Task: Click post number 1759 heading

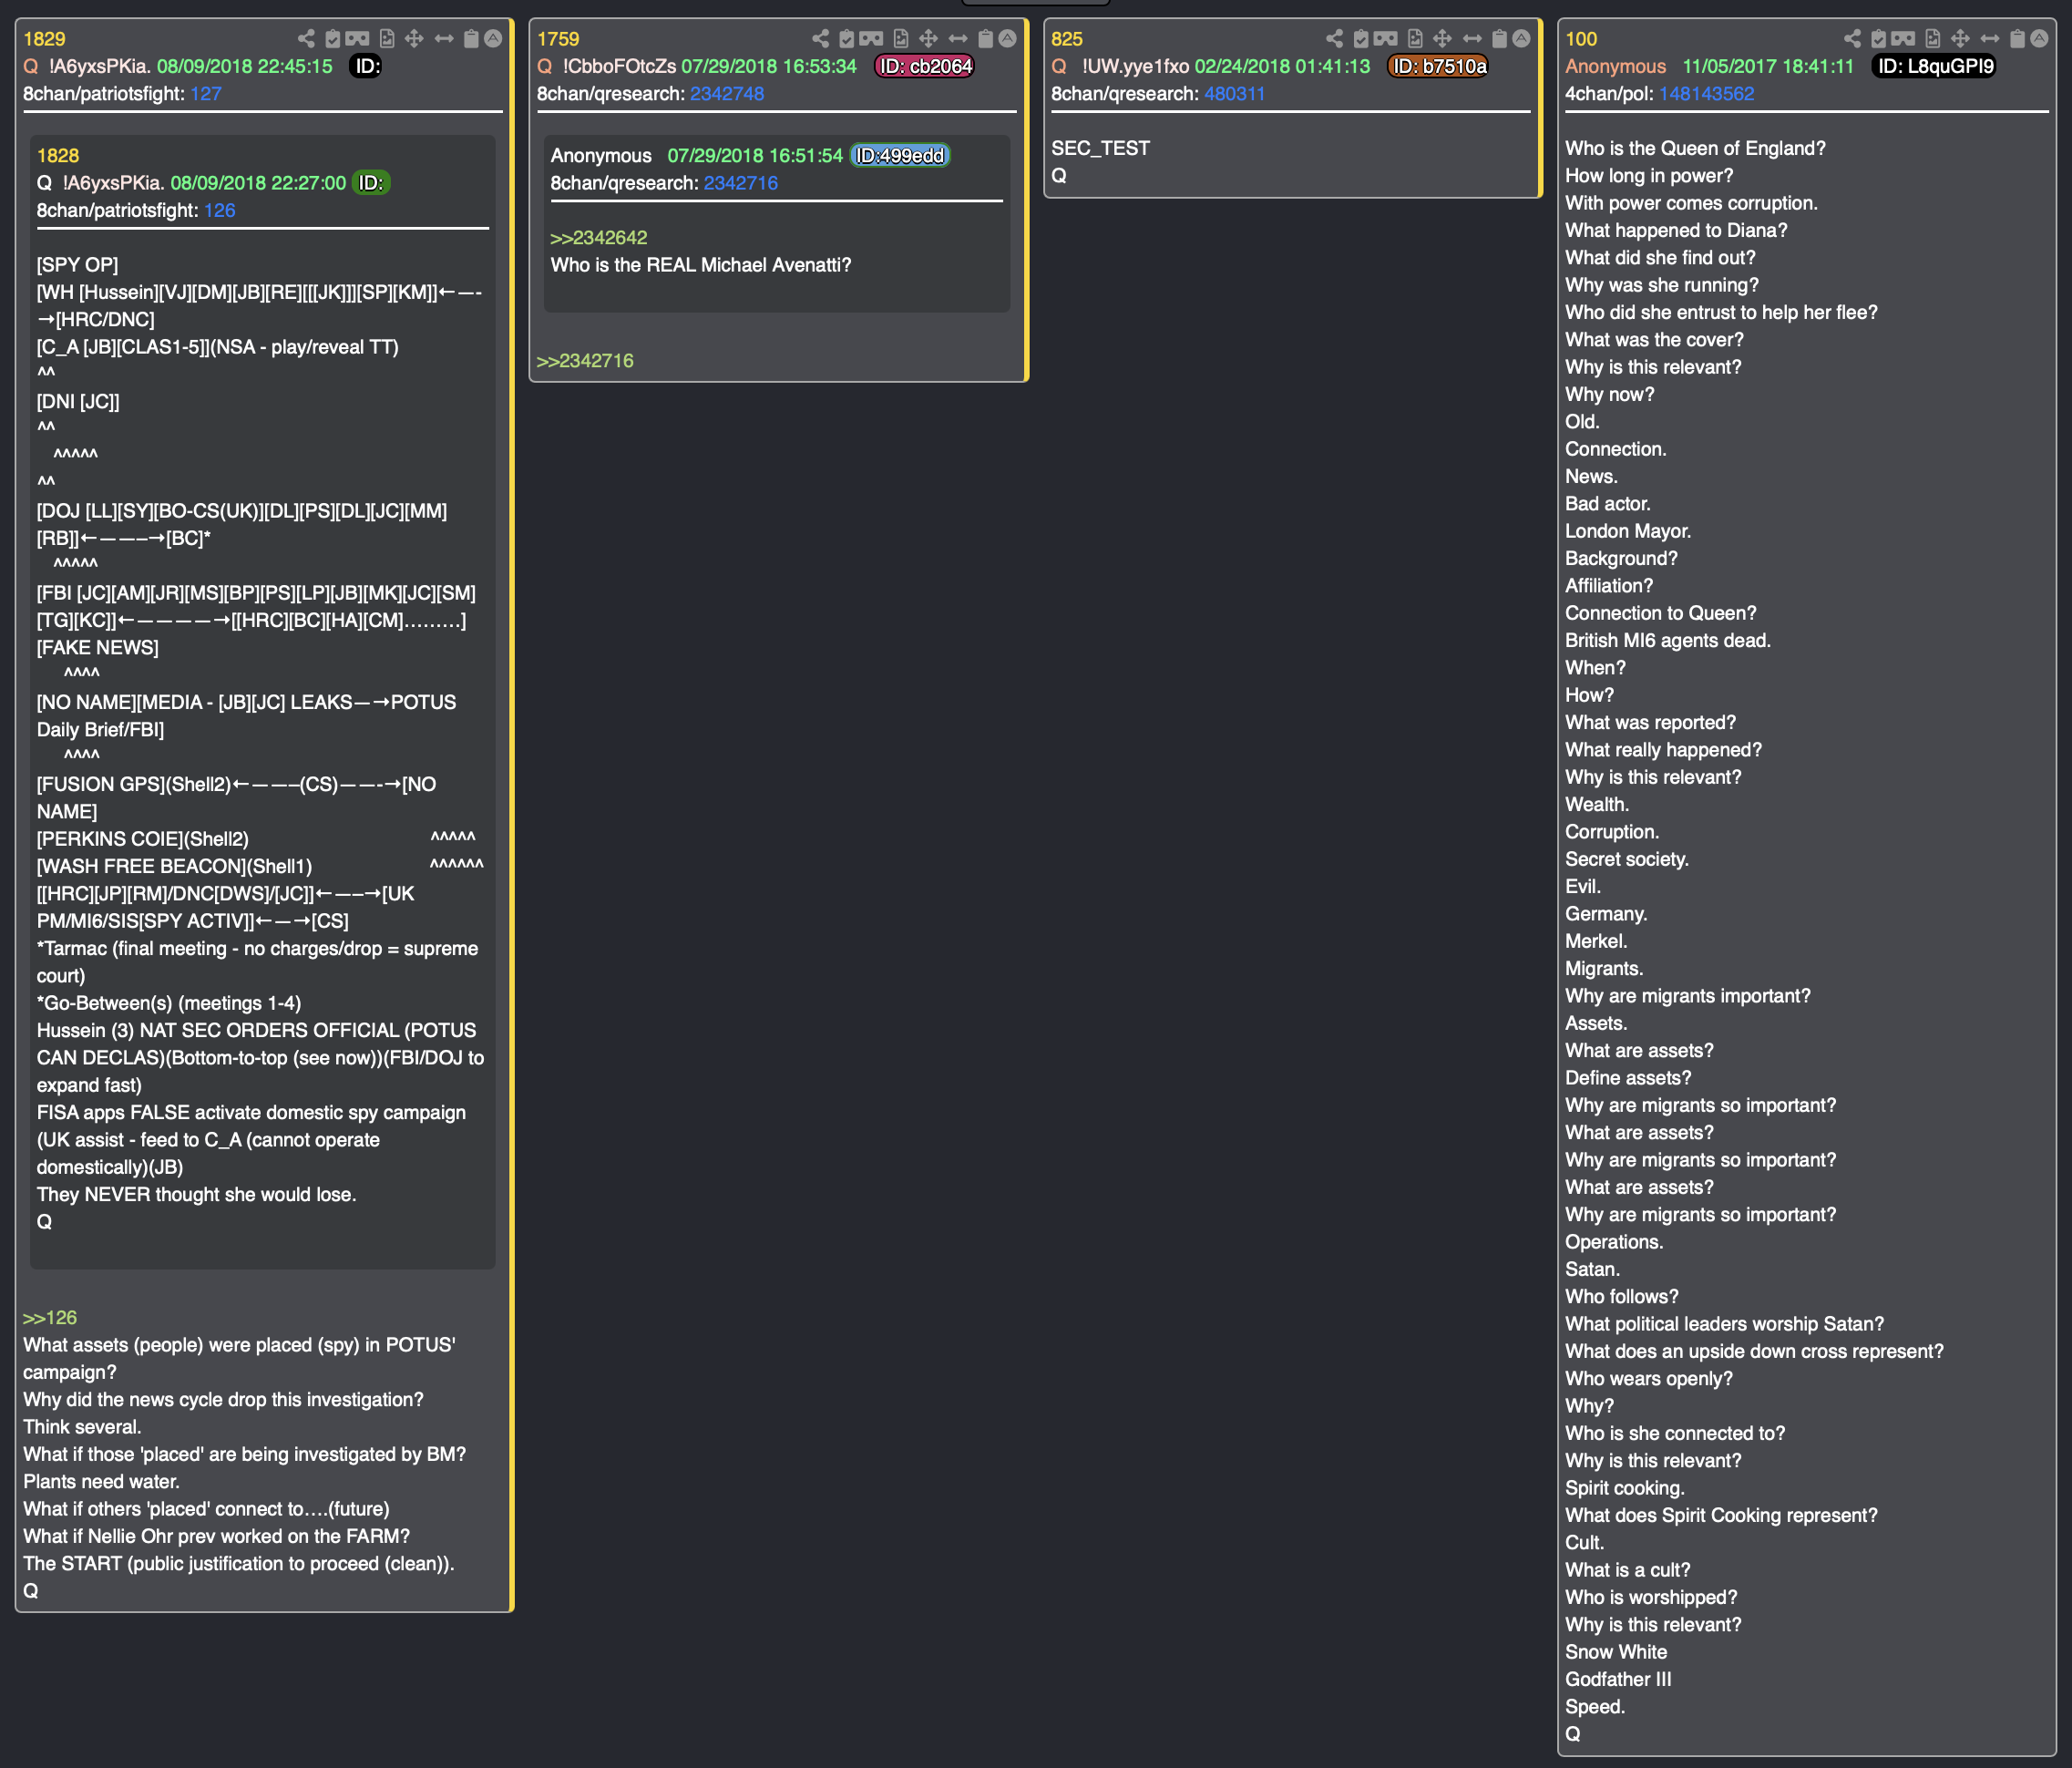Action: (558, 39)
